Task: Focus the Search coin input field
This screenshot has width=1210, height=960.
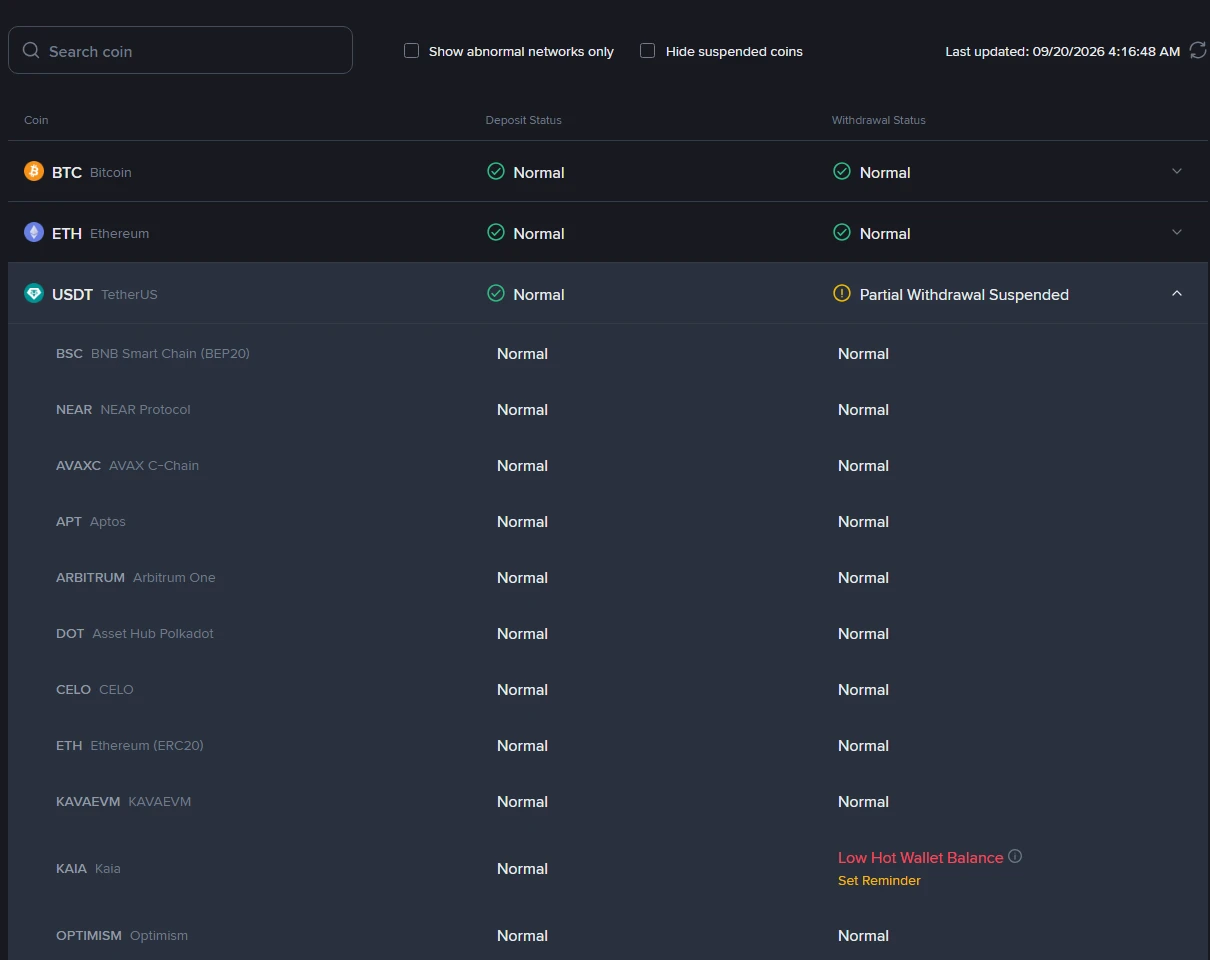Action: point(180,50)
